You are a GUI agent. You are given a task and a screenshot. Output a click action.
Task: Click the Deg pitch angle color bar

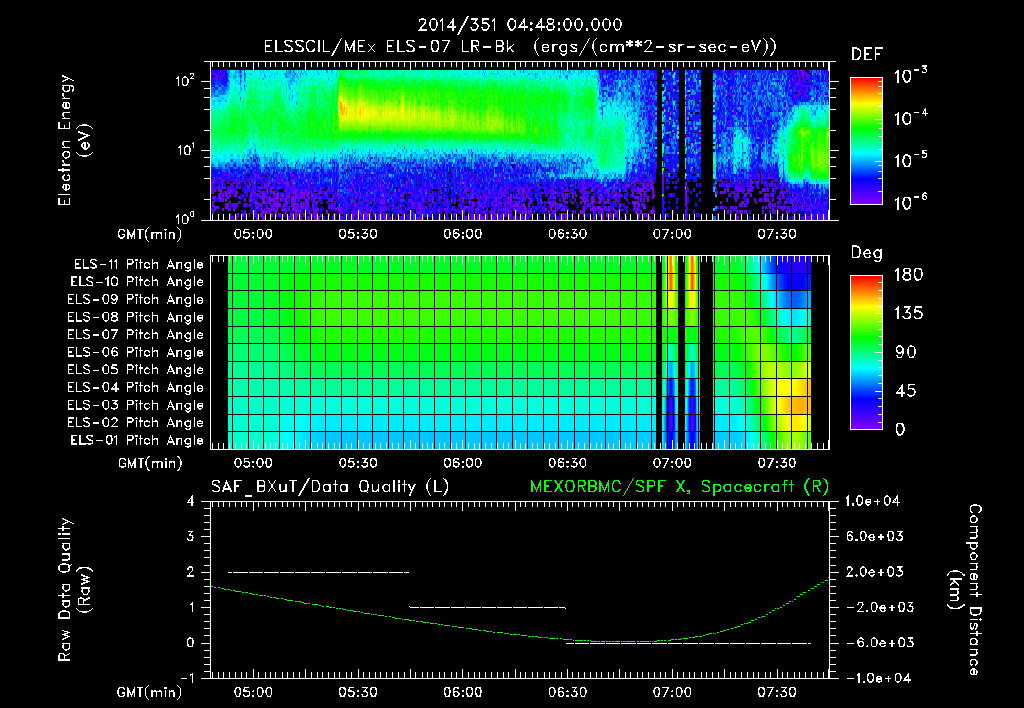tap(866, 353)
